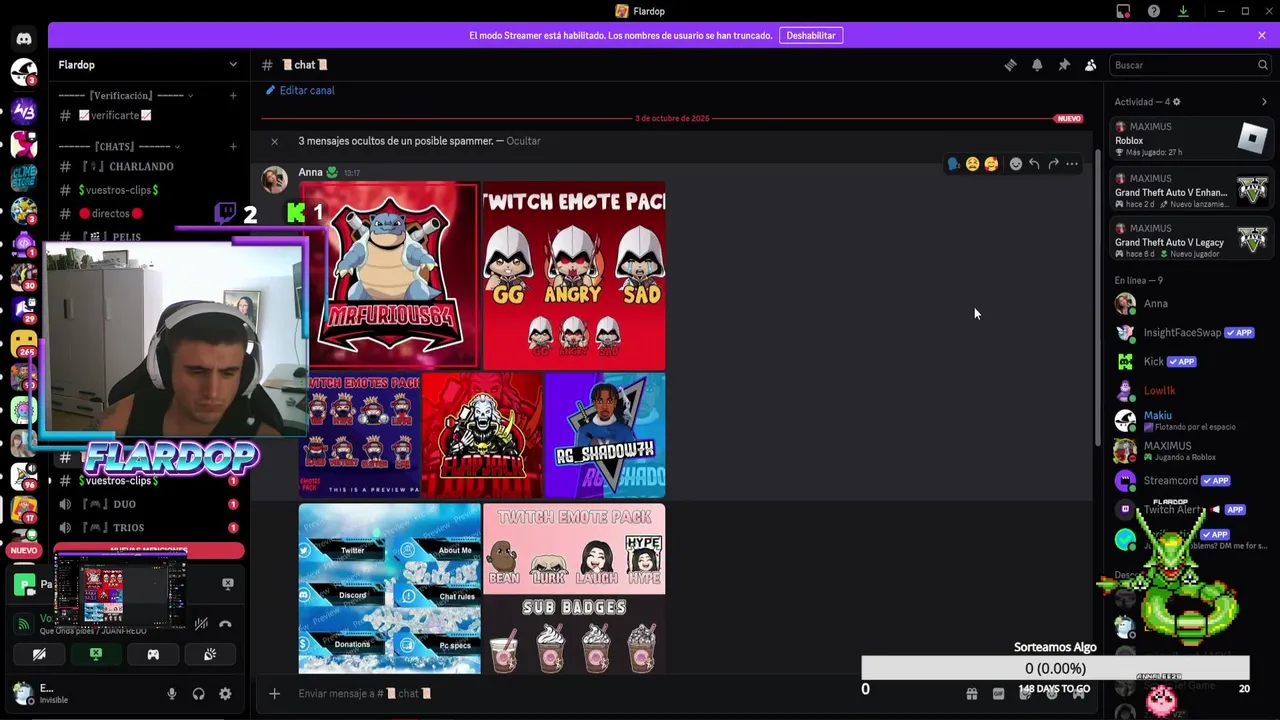Open the gift Nitro icon

click(x=971, y=693)
